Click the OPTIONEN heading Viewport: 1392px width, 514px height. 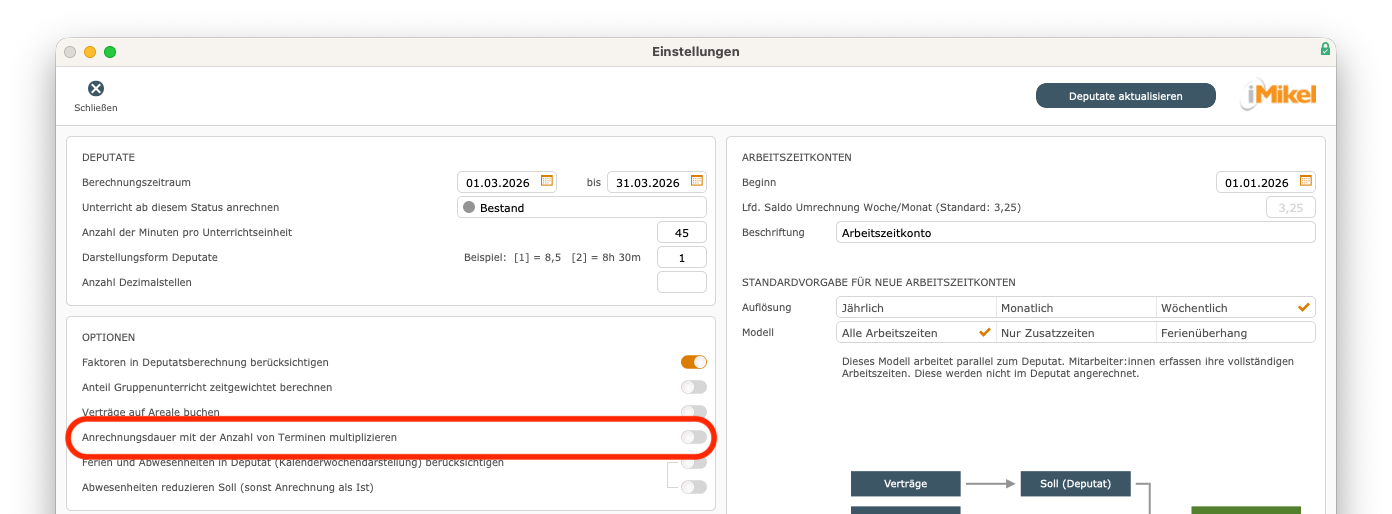click(108, 337)
